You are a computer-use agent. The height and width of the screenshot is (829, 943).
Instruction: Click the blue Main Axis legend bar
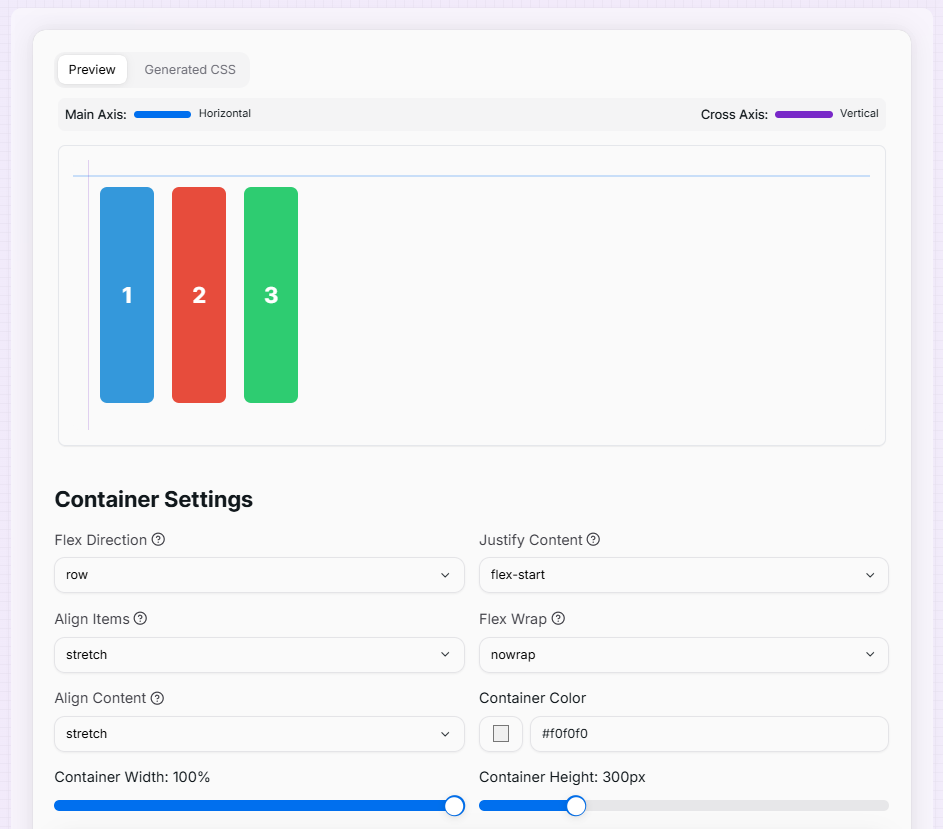162,115
